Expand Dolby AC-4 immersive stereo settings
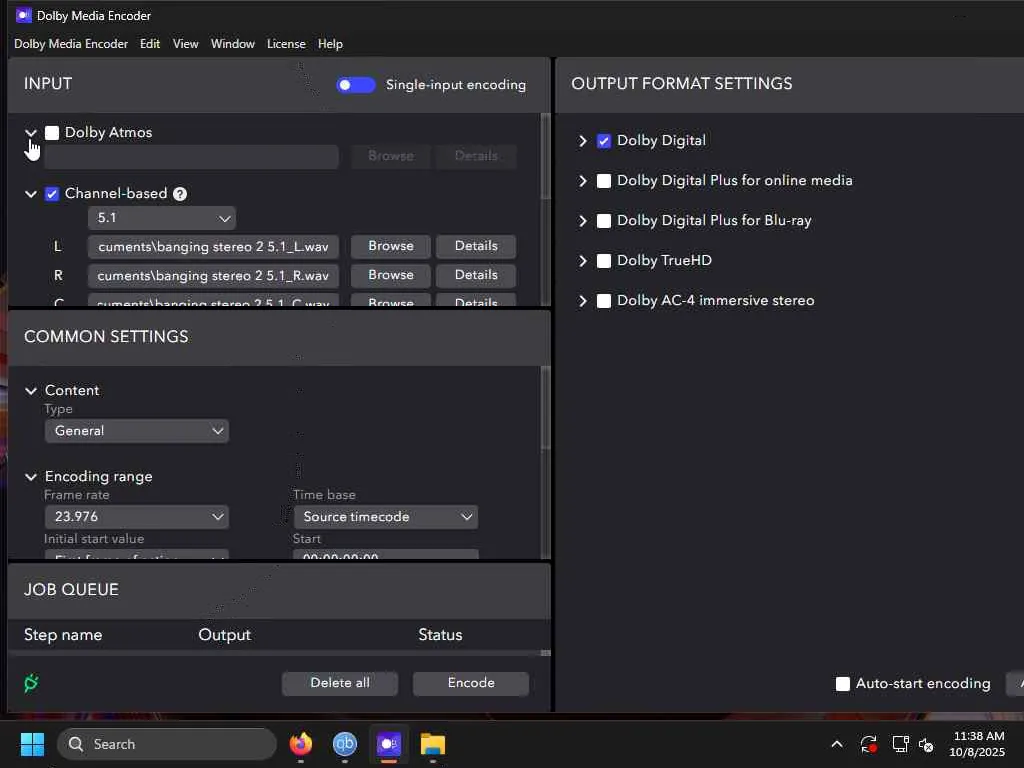The image size is (1024, 768). coord(583,301)
